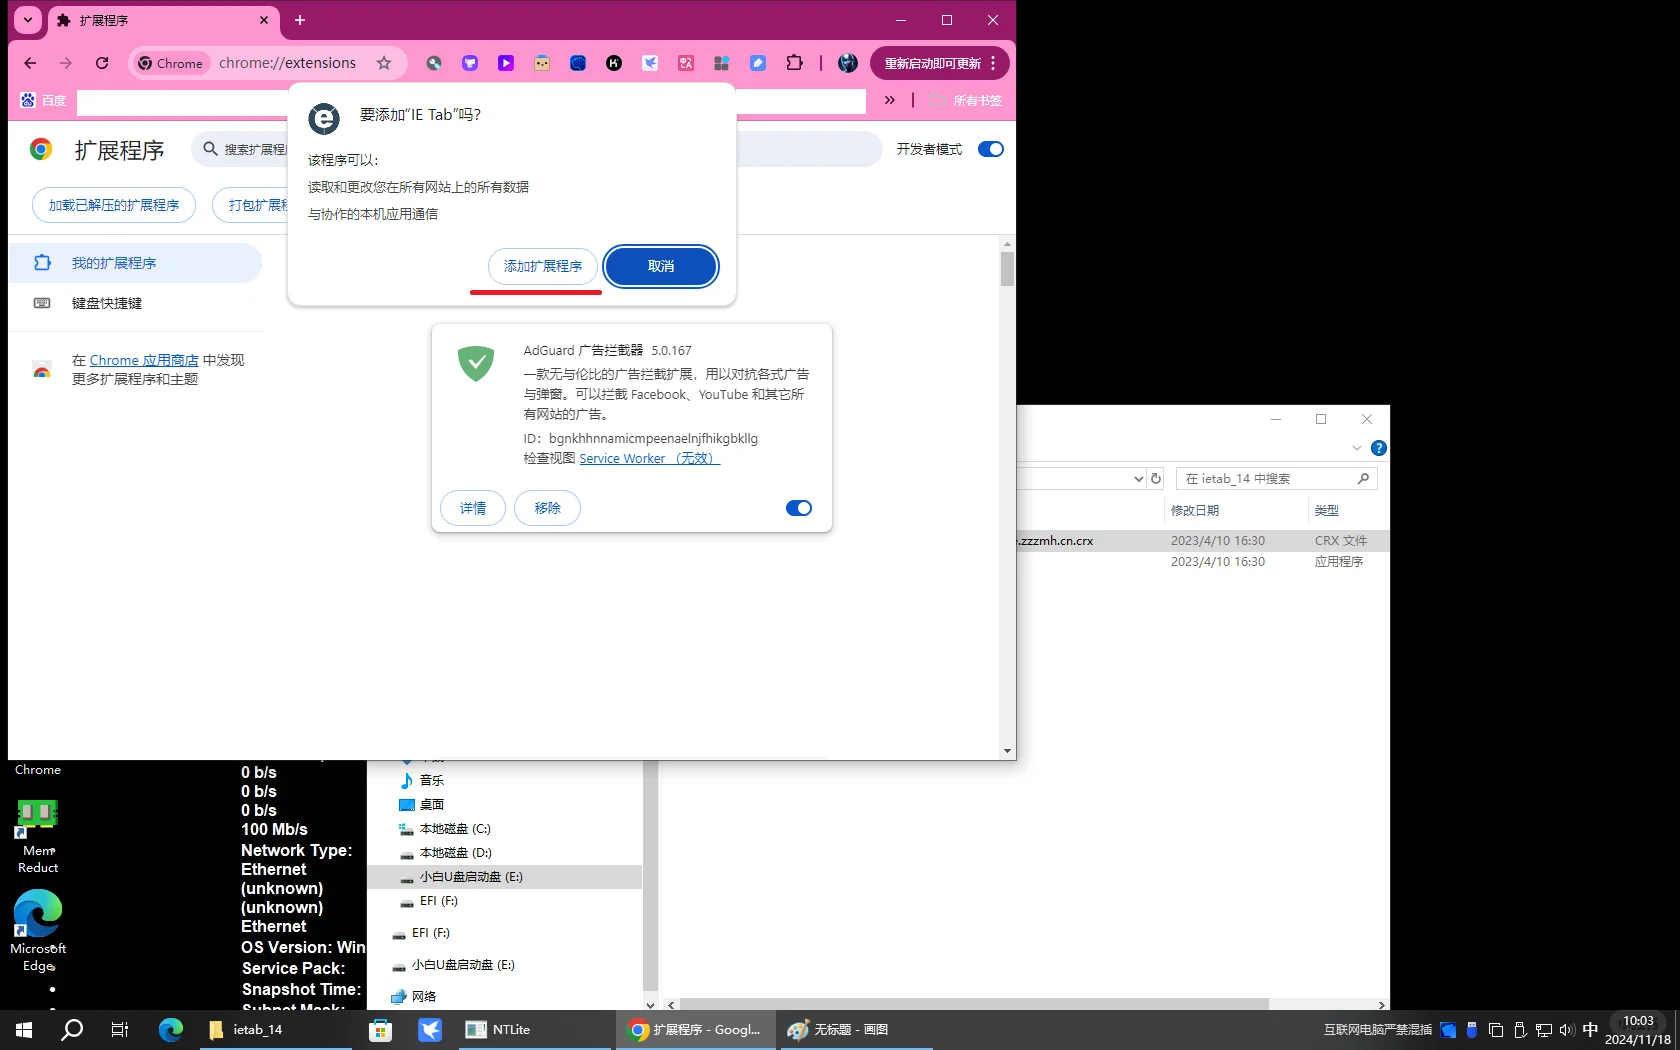Launch Microsoft Edge from the taskbar
1680x1050 pixels.
(x=171, y=1029)
